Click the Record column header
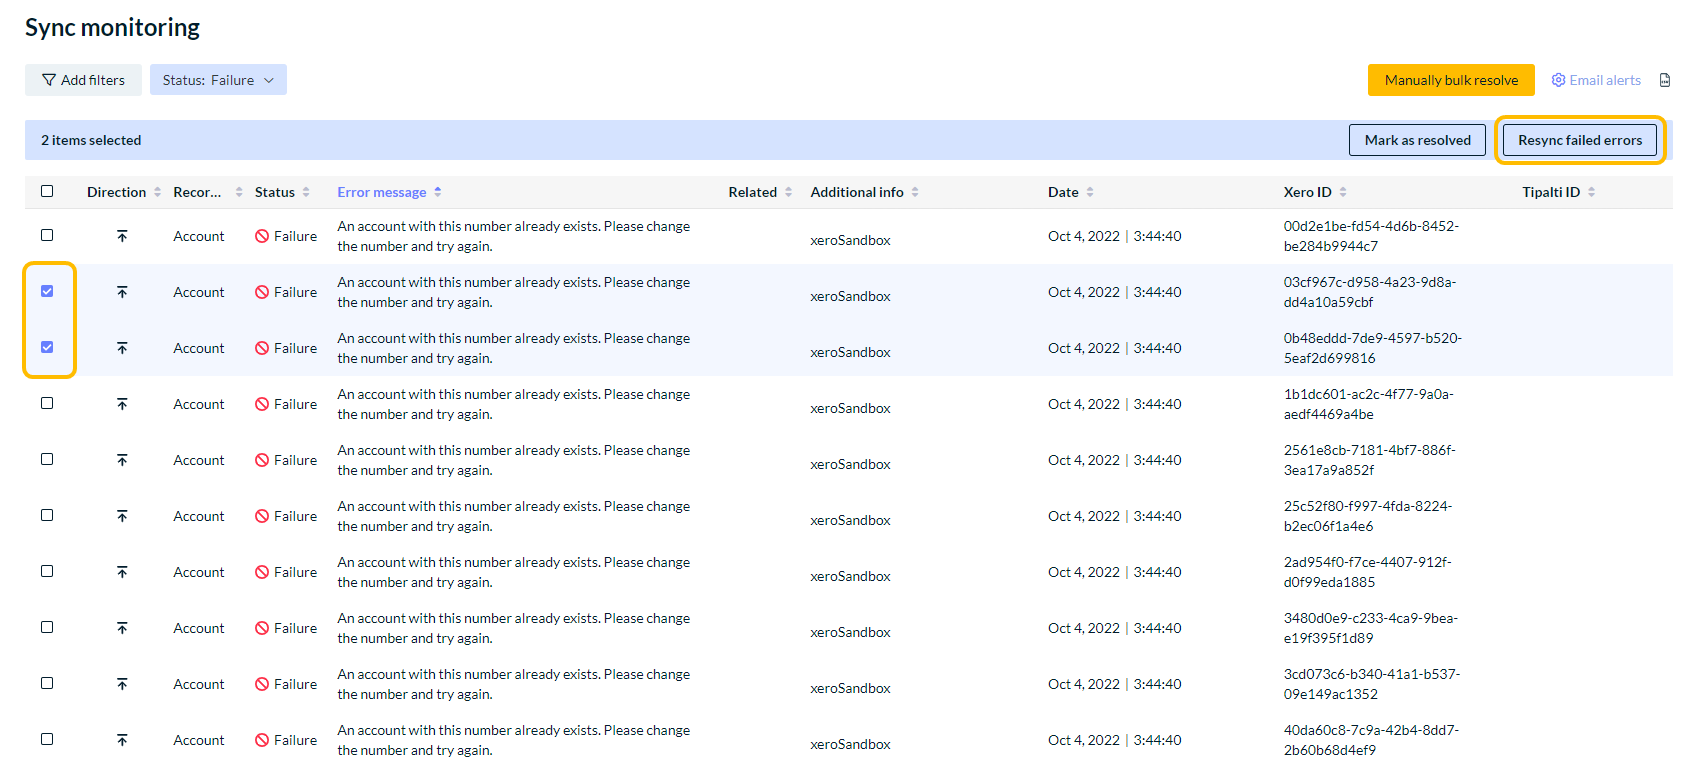The image size is (1707, 783). pos(197,192)
